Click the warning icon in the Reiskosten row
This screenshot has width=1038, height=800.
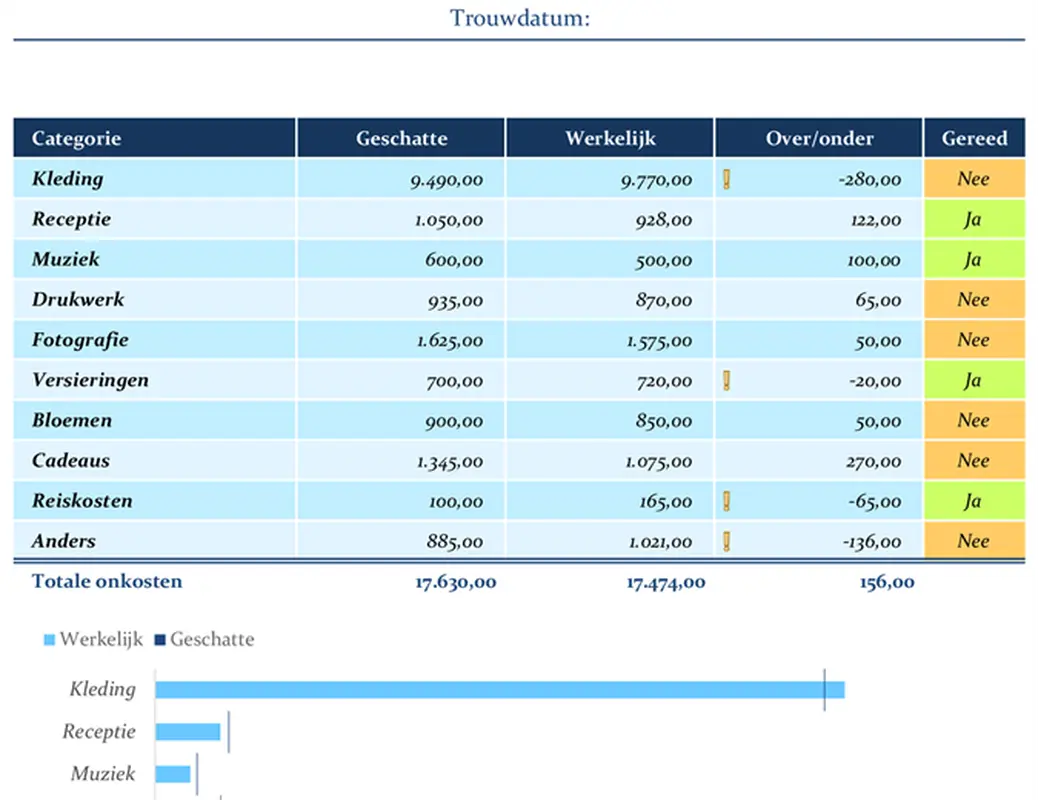tap(727, 501)
